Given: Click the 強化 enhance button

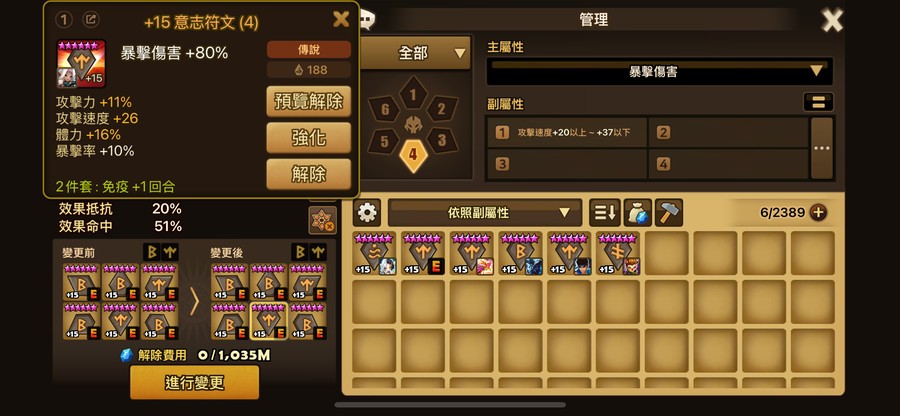Looking at the screenshot, I should pyautogui.click(x=309, y=138).
